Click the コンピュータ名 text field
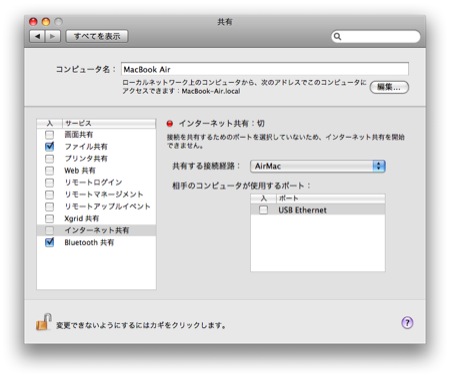 coord(265,69)
